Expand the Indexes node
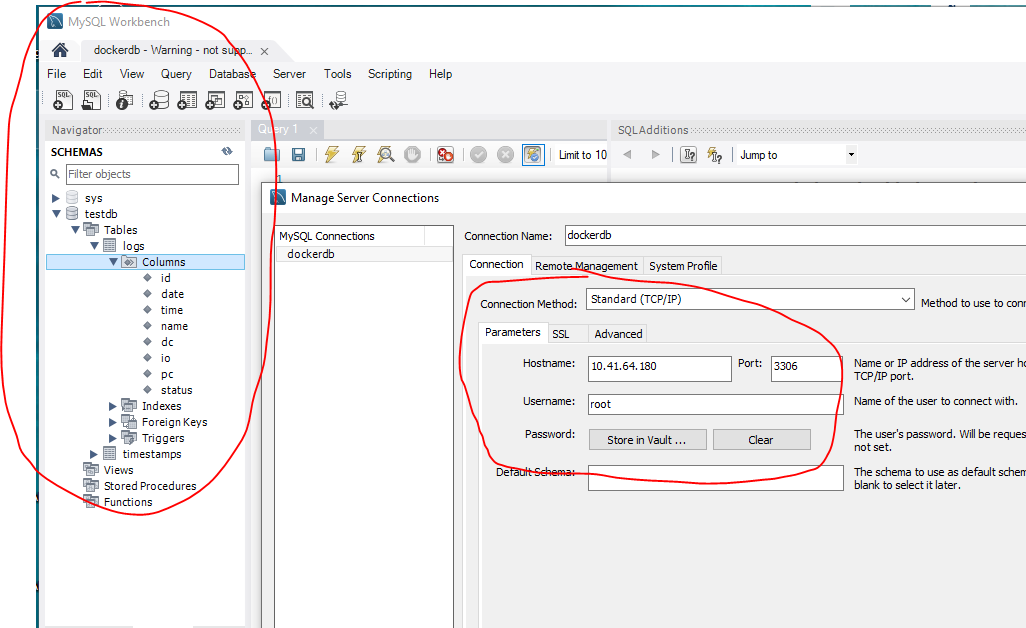Screen dimensions: 1026x628 pyautogui.click(x=113, y=406)
